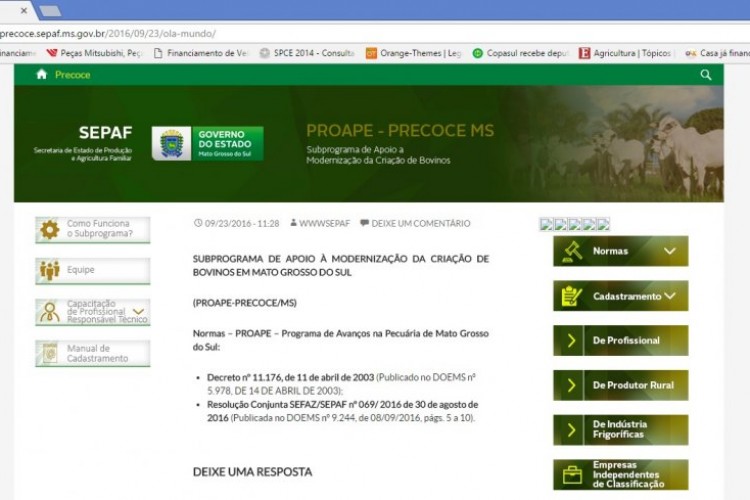
Task: Open Como Funciona o Subprograma gear button
Action: 92,230
